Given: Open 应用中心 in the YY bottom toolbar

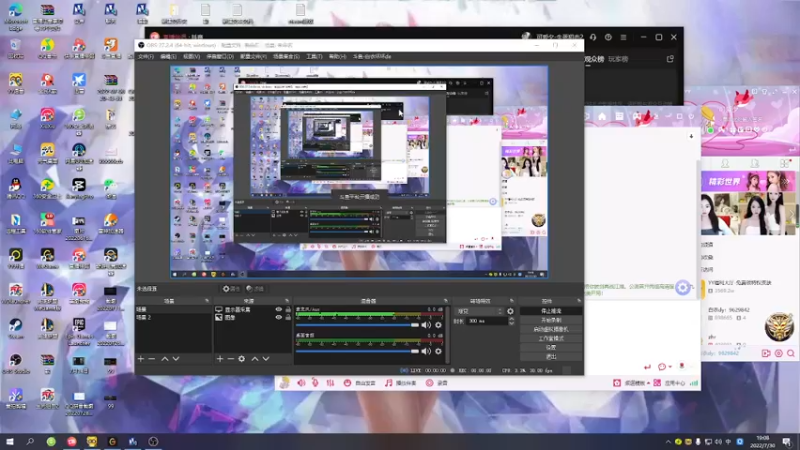Looking at the screenshot, I should [x=669, y=383].
